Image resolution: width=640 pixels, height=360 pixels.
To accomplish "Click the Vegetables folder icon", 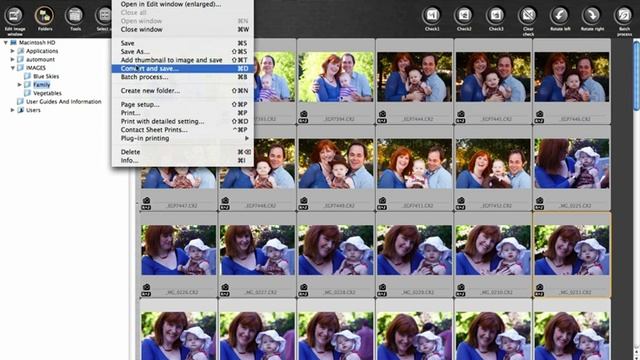I will click(27, 93).
